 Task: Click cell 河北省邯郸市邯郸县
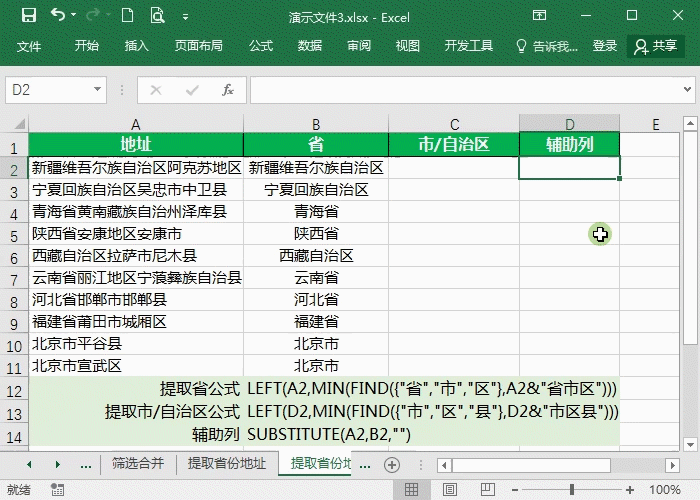pos(136,300)
